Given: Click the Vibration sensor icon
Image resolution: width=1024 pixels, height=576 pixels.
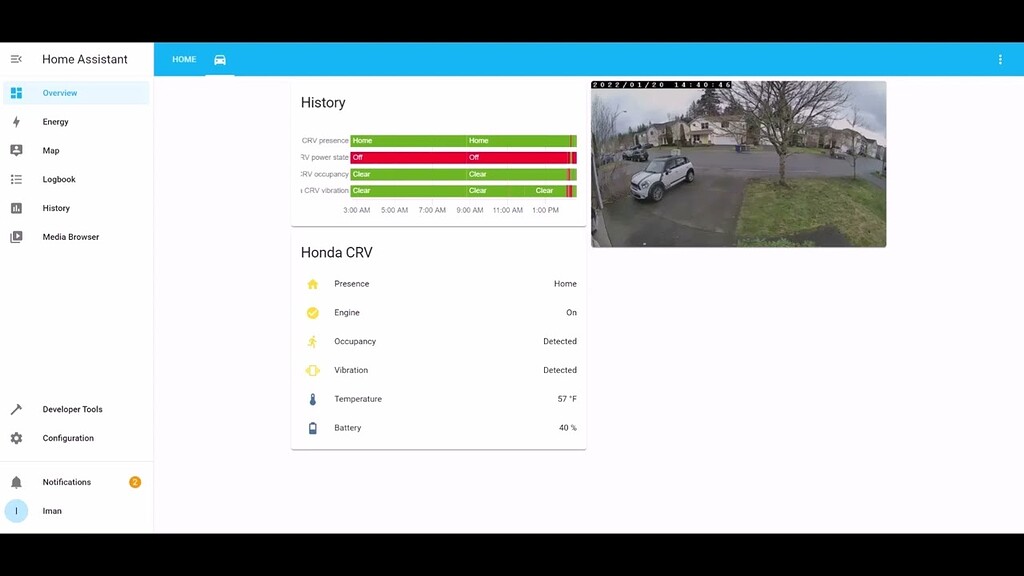Looking at the screenshot, I should pyautogui.click(x=314, y=370).
